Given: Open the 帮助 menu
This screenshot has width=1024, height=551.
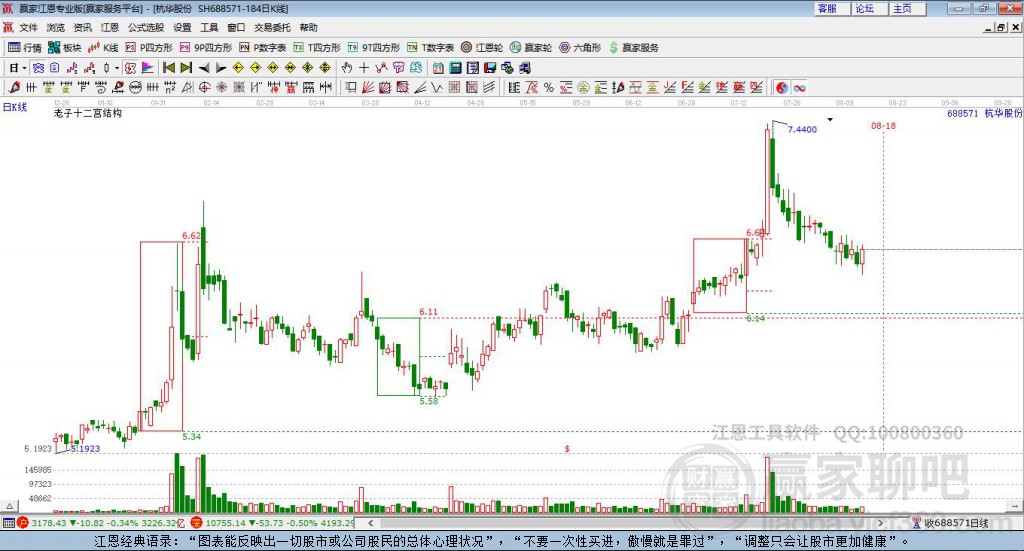Looking at the screenshot, I should (308, 27).
